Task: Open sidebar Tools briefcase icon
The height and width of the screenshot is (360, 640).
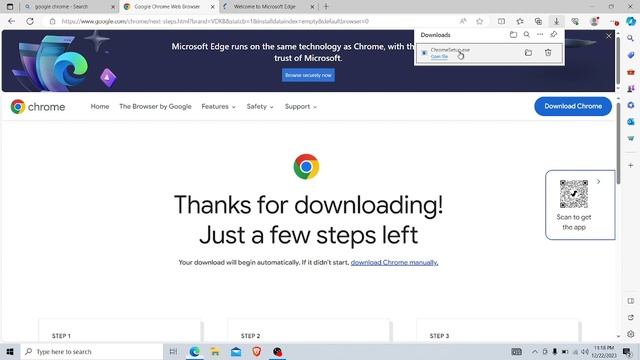Action: 631,72
